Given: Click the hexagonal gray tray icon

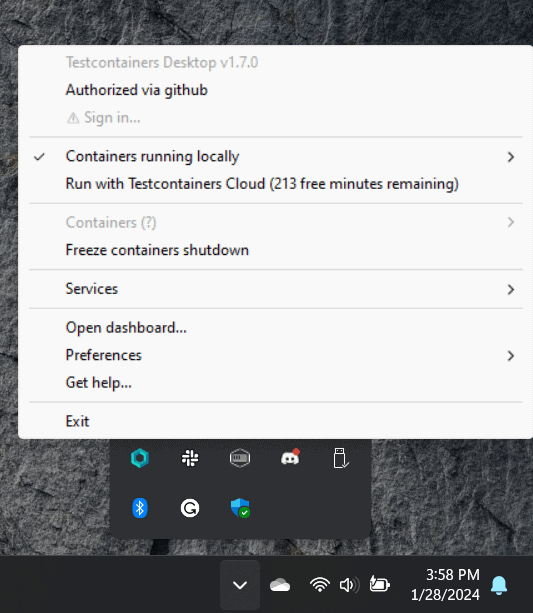Looking at the screenshot, I should click(x=240, y=458).
